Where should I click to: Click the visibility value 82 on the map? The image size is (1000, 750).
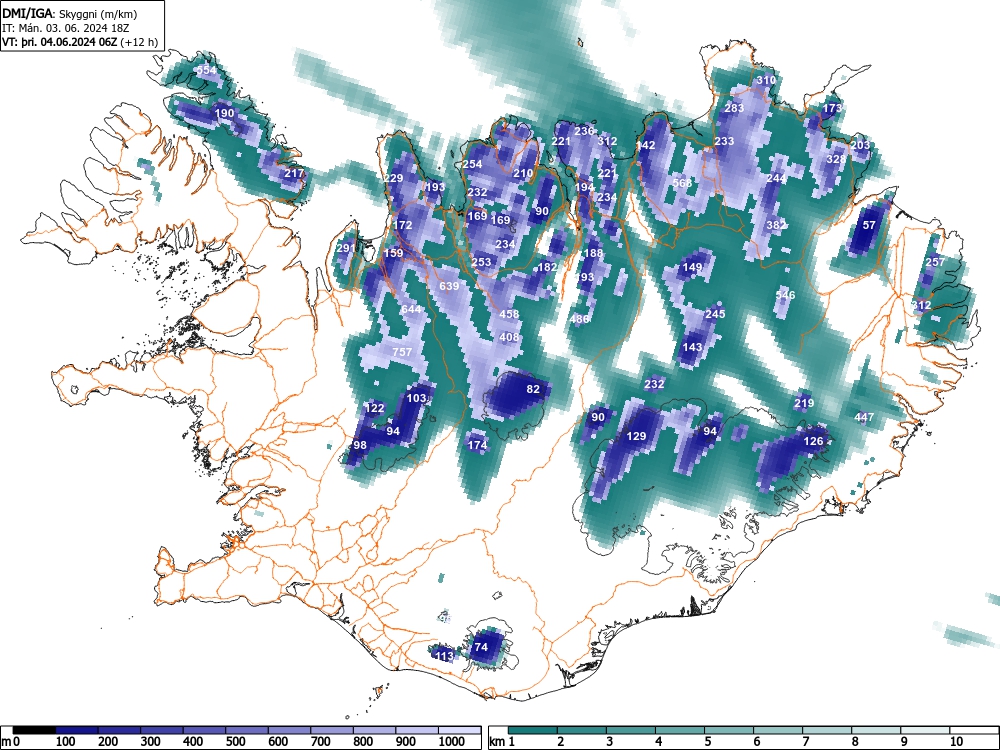533,389
